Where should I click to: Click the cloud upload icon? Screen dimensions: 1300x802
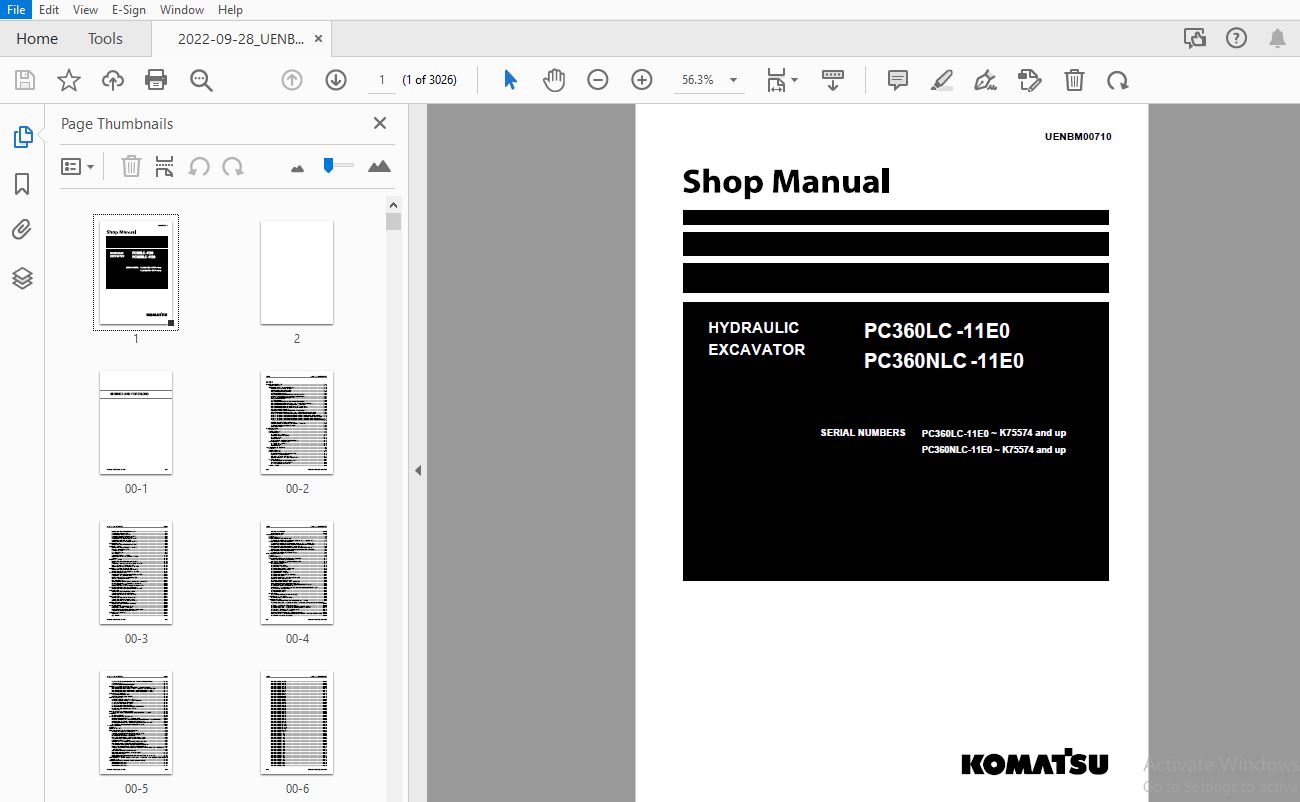tap(113, 80)
